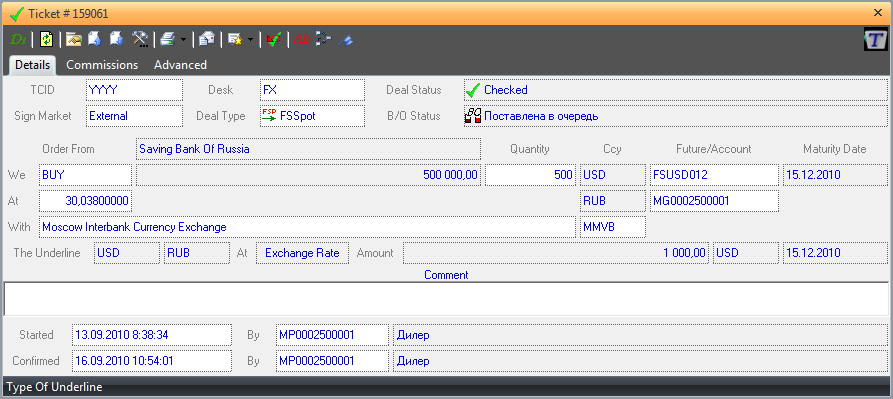893x399 pixels.
Task: Click the printer icon
Action: (x=167, y=39)
